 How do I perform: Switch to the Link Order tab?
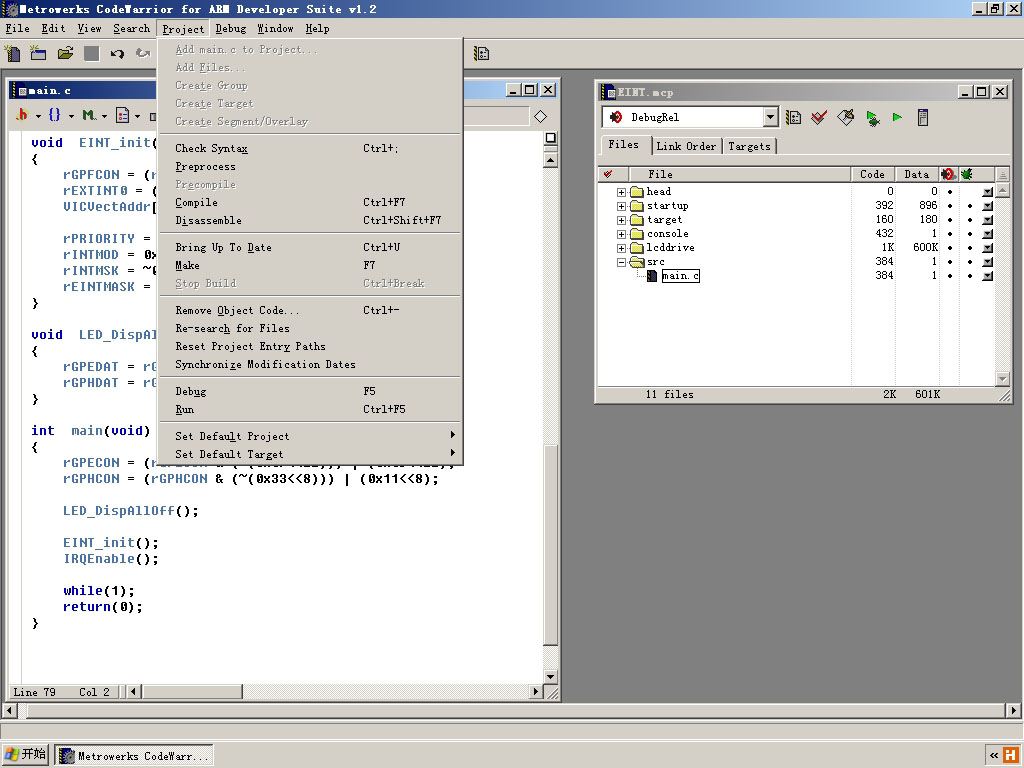[686, 146]
